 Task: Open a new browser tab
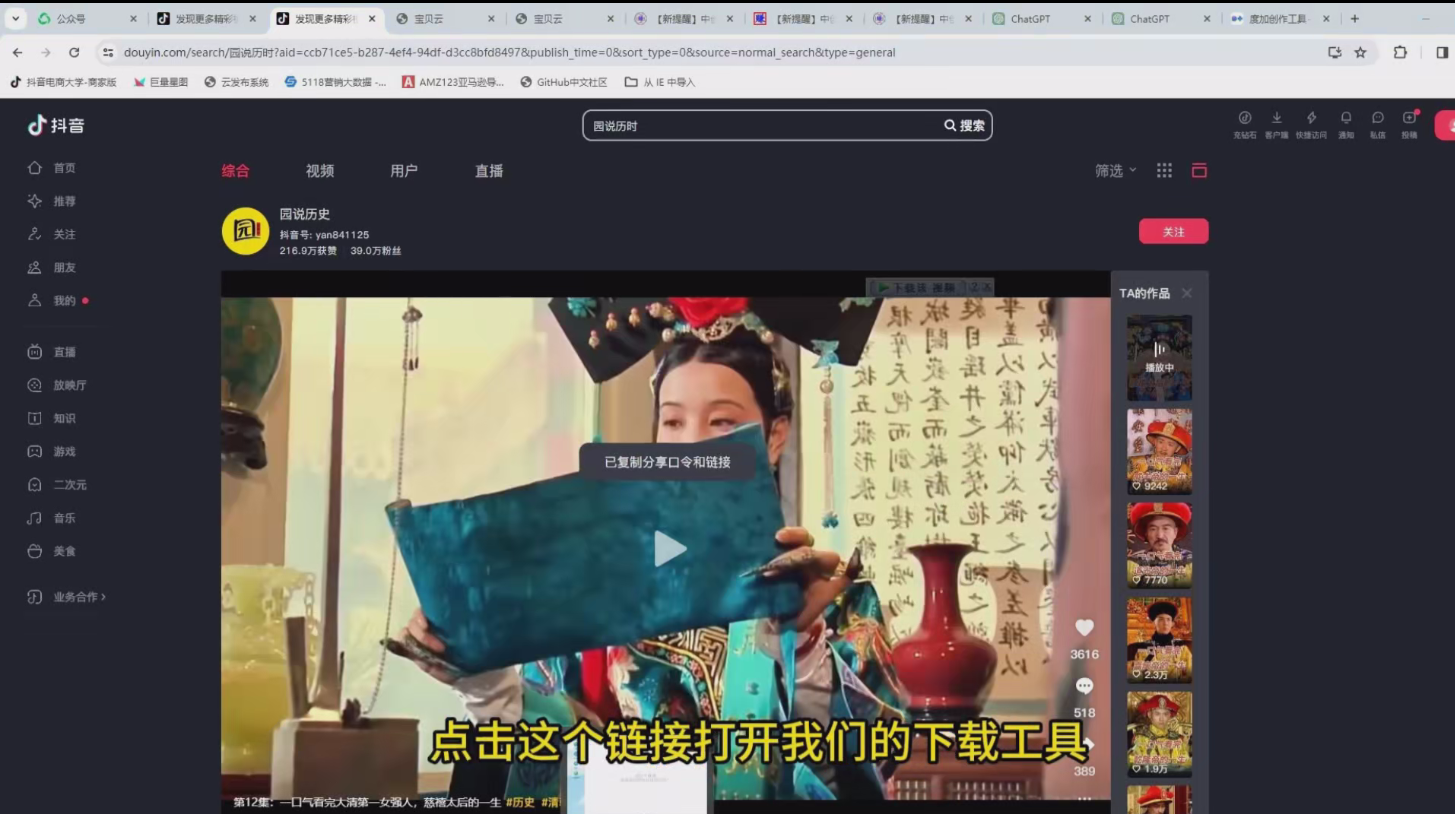[1355, 18]
